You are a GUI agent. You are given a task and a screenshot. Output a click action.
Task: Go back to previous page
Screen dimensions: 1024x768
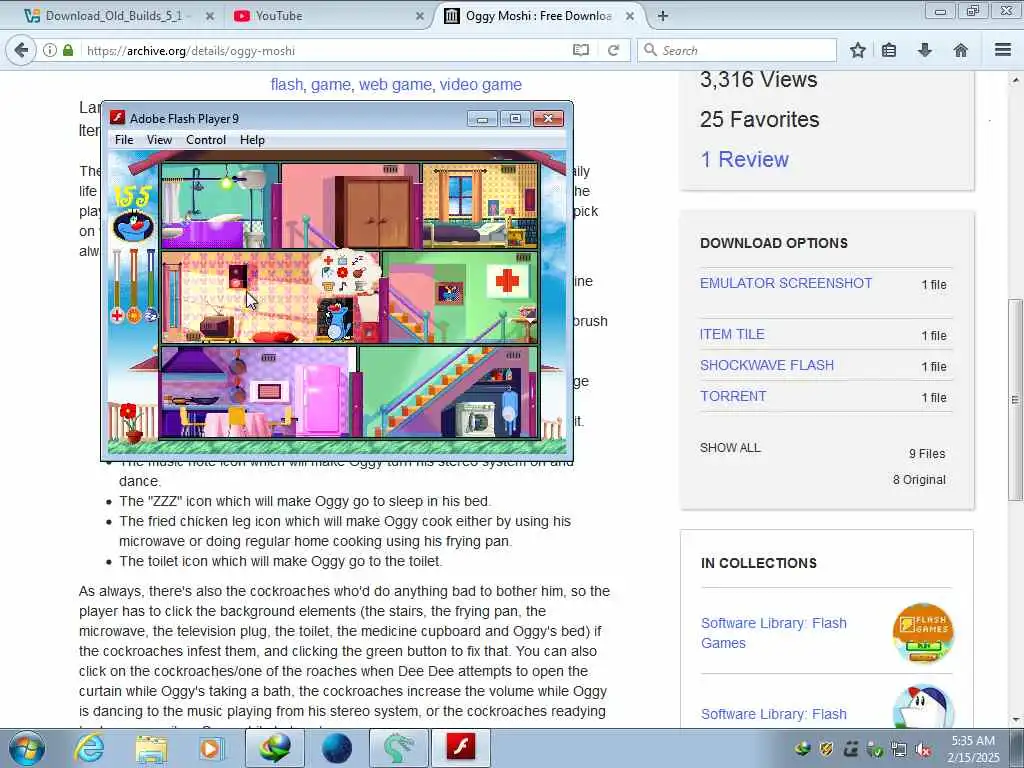(21, 50)
